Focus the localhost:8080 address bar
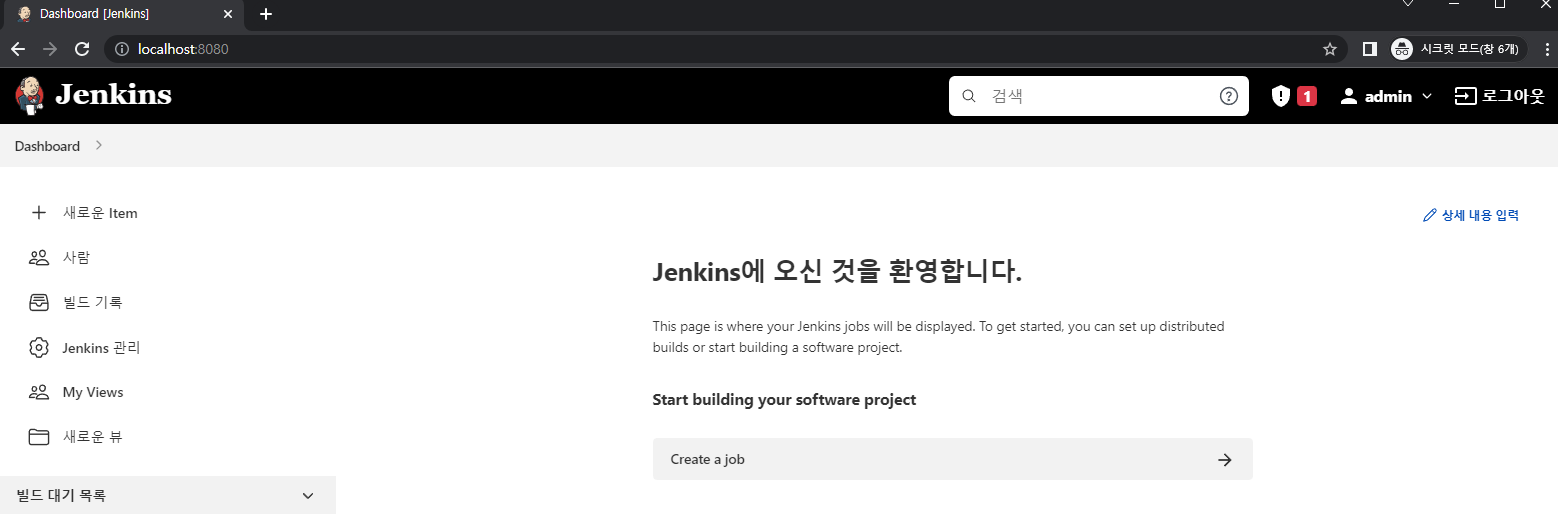 [x=724, y=48]
